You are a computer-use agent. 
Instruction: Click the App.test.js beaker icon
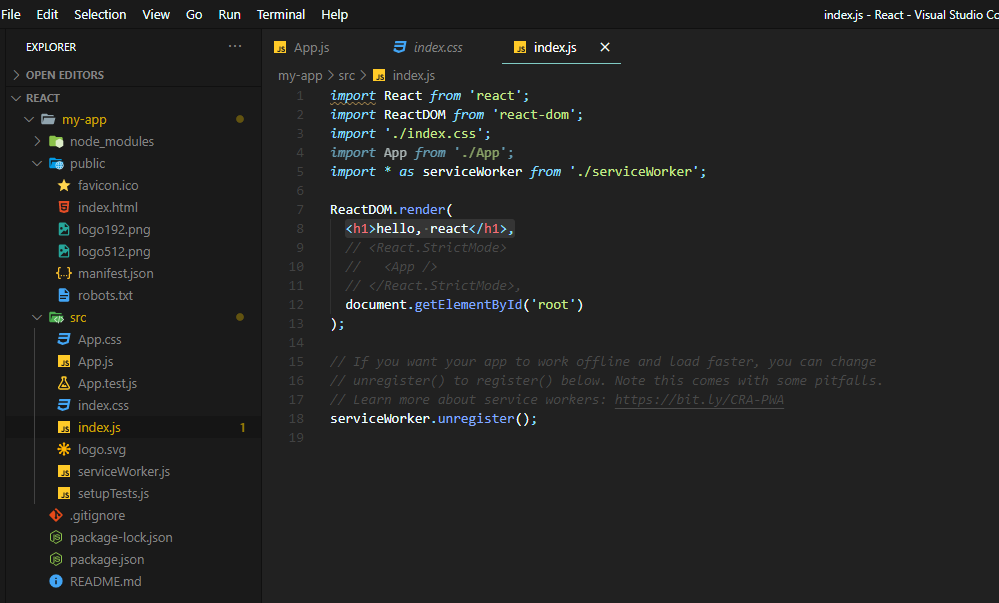(63, 383)
